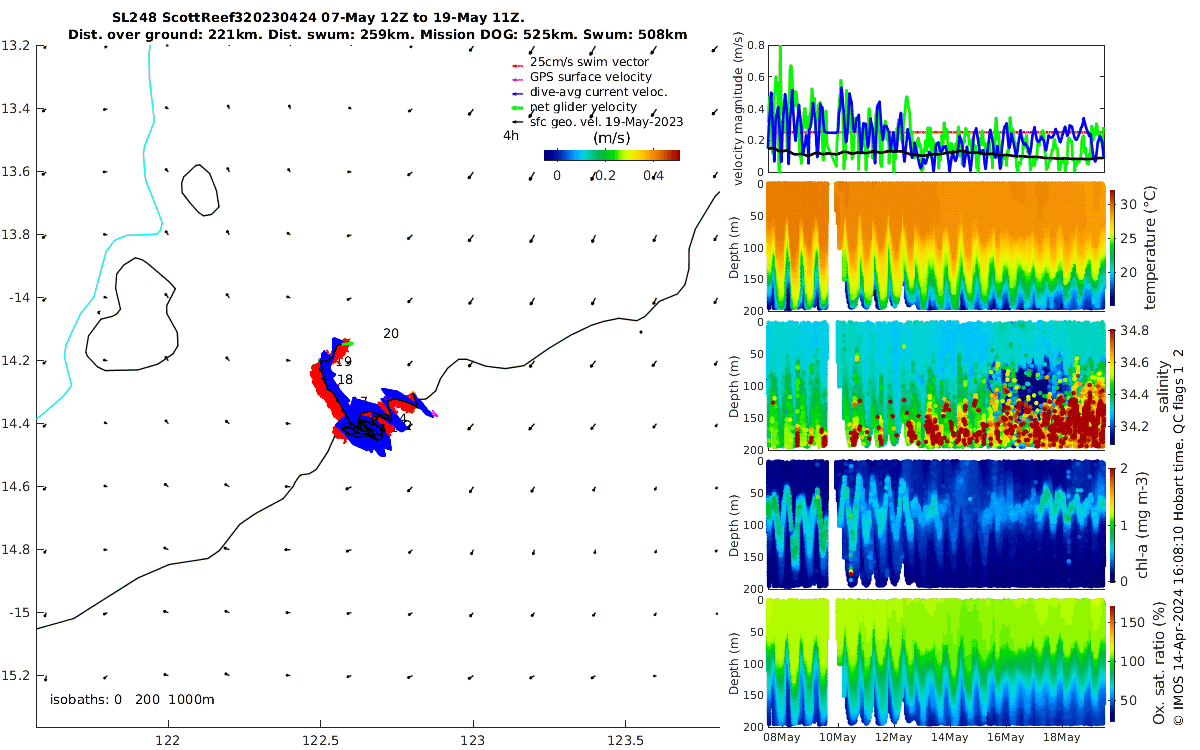Click the latitude tick '15.2' on the map

(16, 676)
